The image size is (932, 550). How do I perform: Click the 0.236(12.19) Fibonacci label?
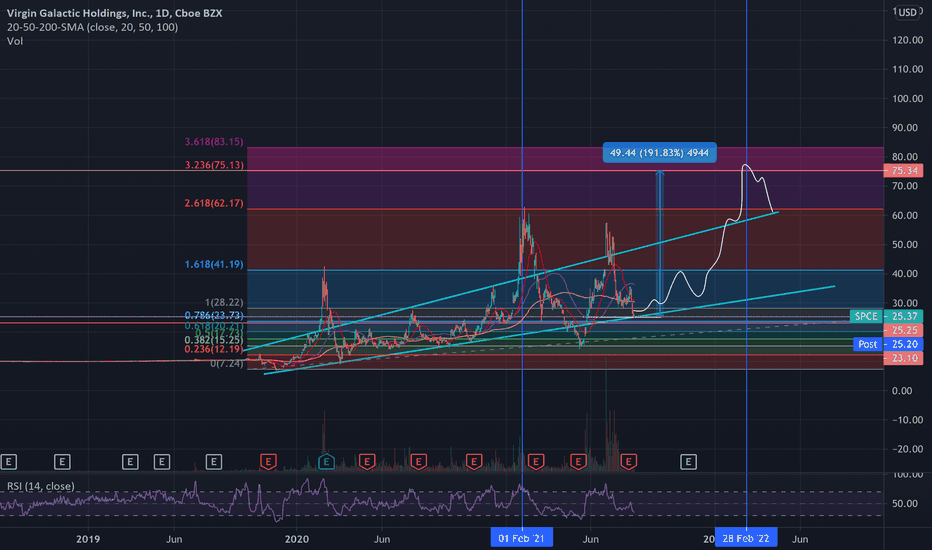click(x=214, y=350)
